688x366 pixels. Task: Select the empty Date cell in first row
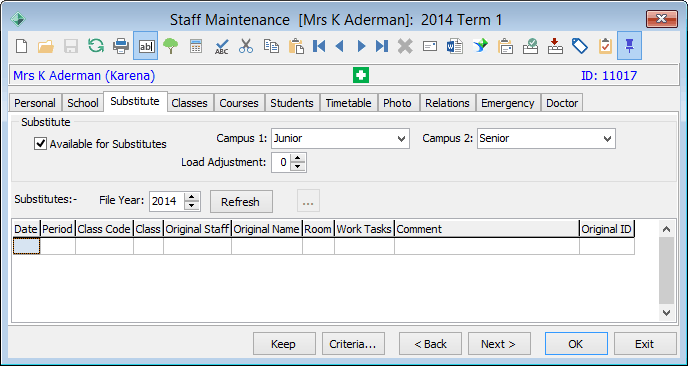pos(27,246)
